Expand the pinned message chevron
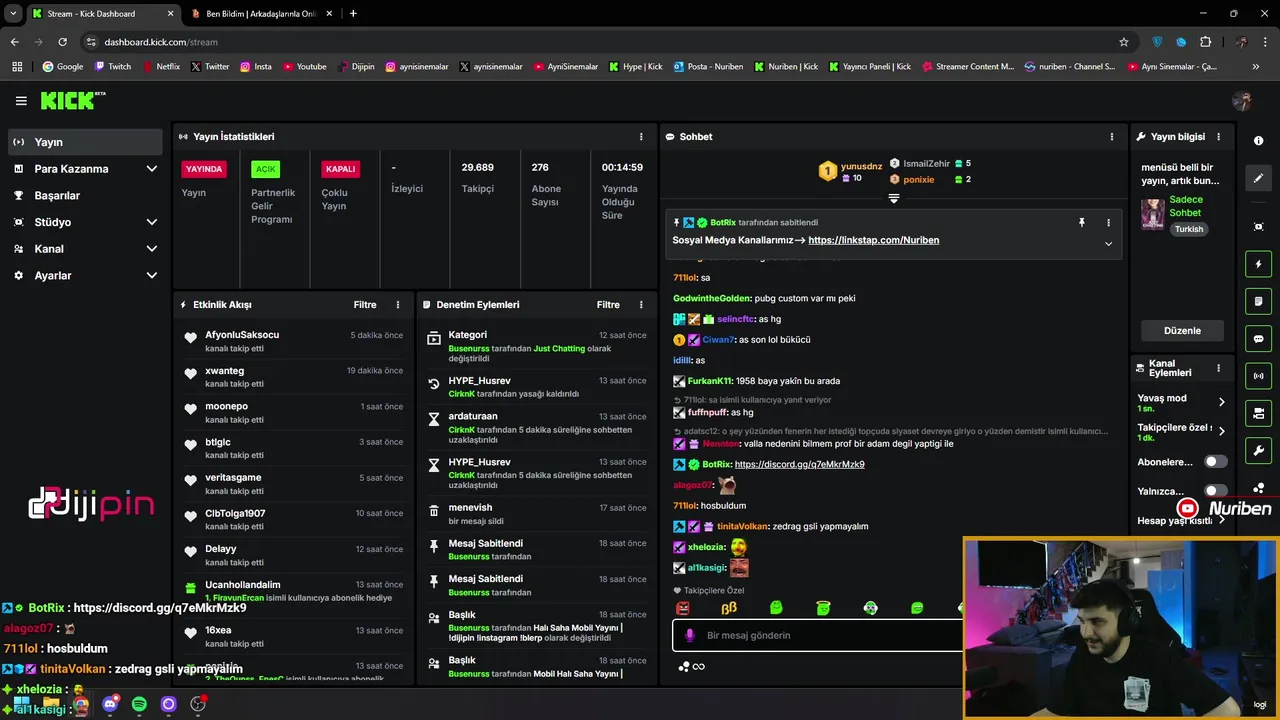The height and width of the screenshot is (720, 1280). tap(1108, 244)
